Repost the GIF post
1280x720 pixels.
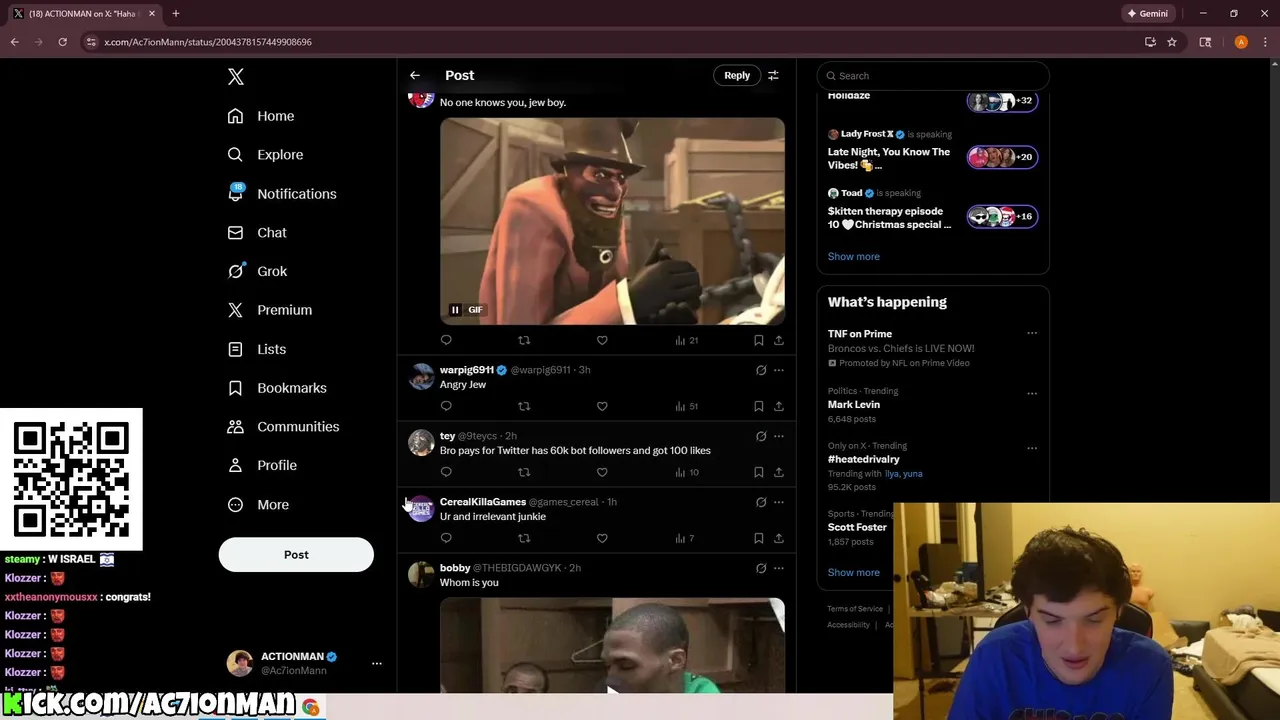[524, 340]
